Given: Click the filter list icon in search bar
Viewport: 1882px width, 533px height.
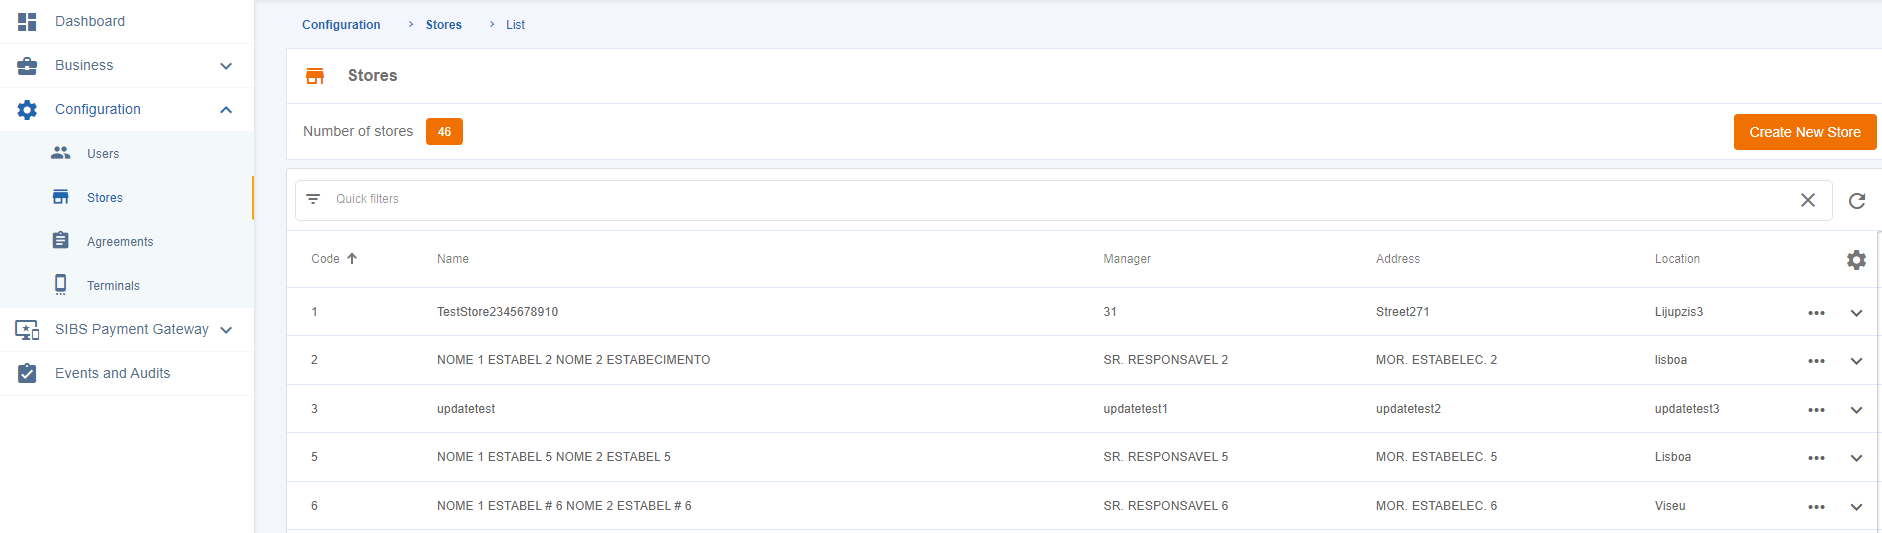Looking at the screenshot, I should pos(313,199).
